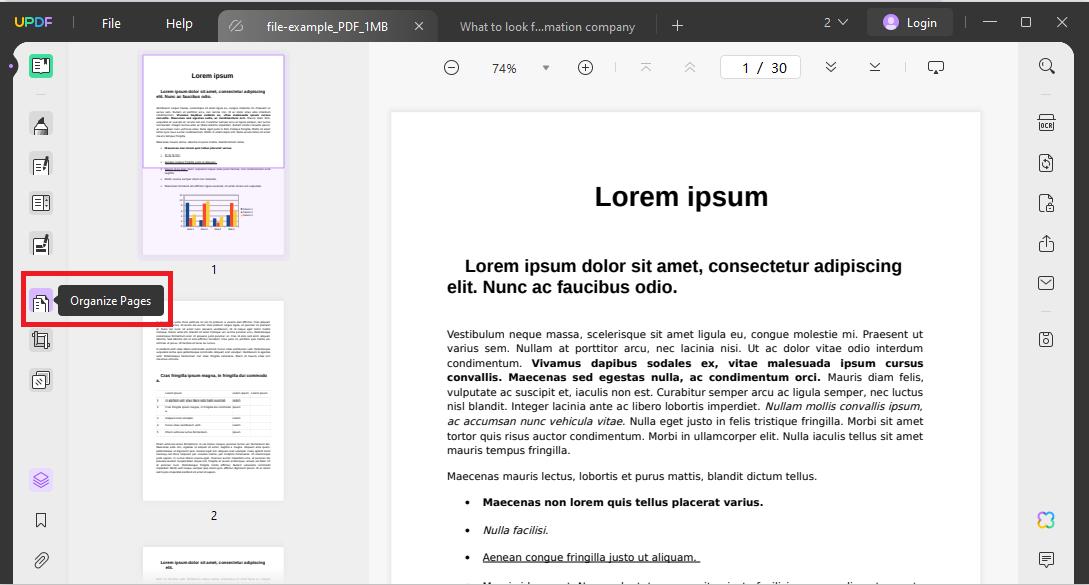Enter presentation mode with screen icon
This screenshot has width=1089, height=585.
tap(935, 66)
